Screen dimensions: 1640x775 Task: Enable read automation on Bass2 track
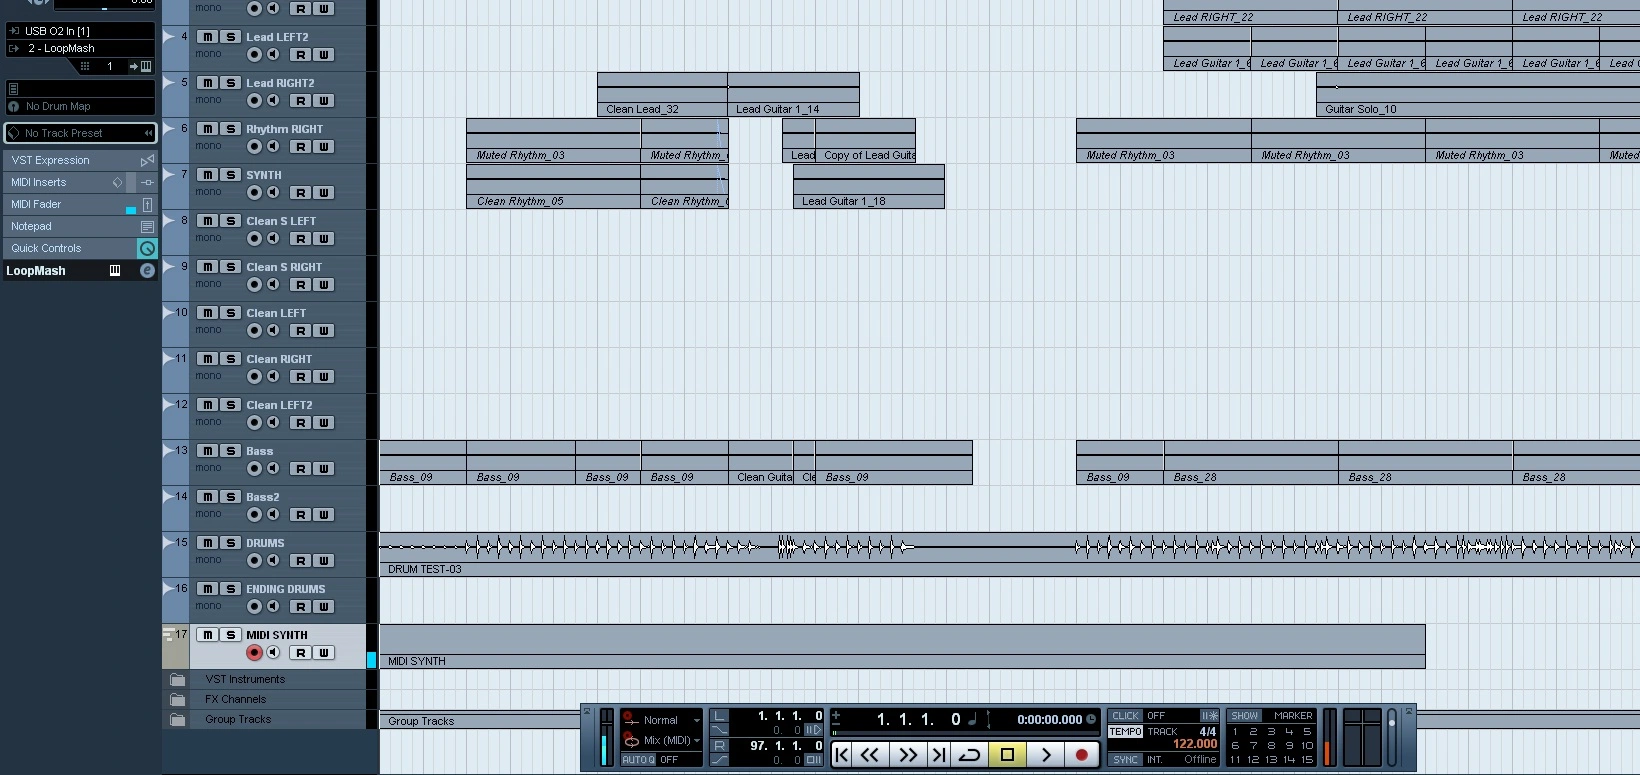point(300,515)
